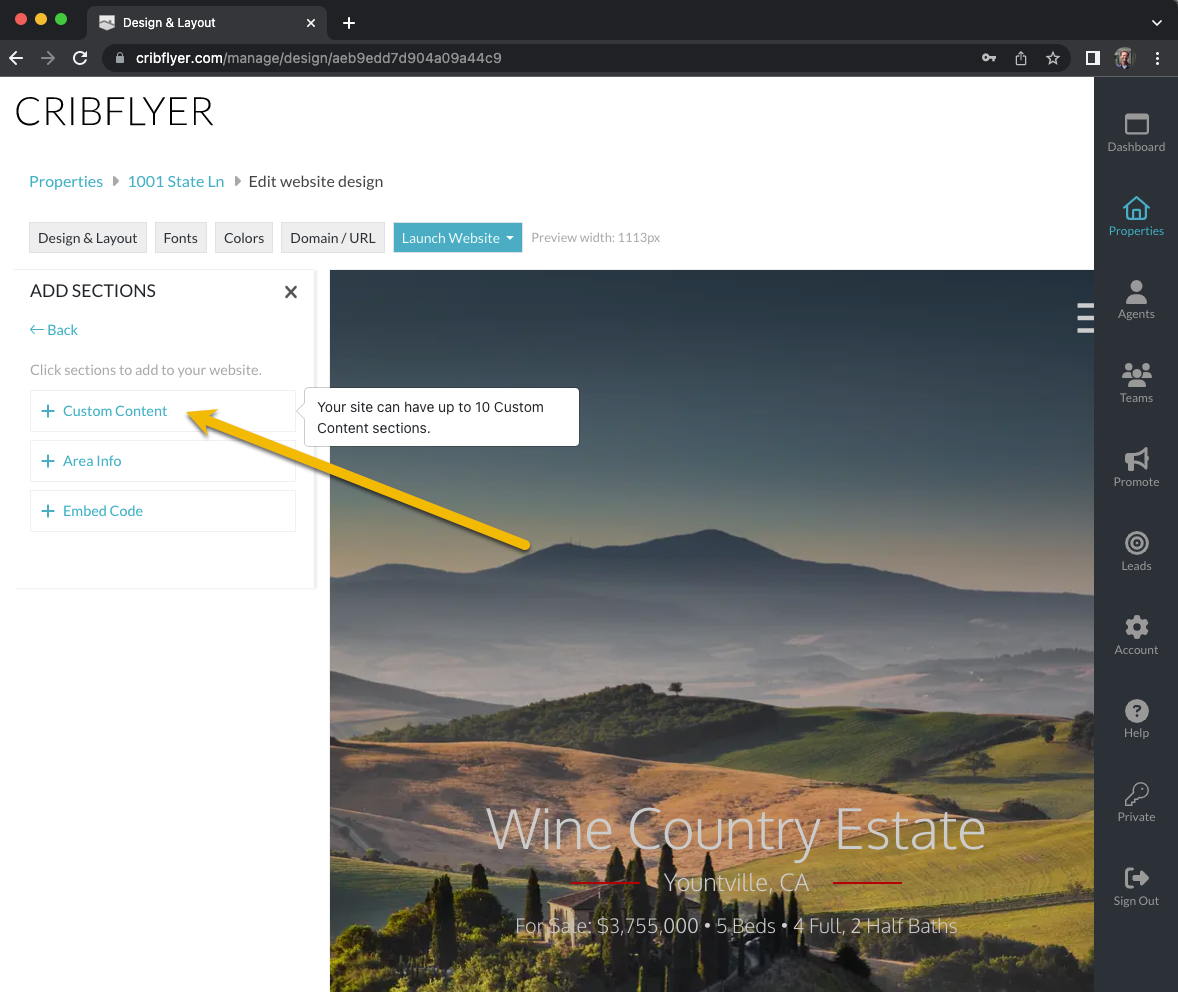Click the CRIBFLYER logo
Image resolution: width=1178 pixels, height=992 pixels.
coord(114,112)
